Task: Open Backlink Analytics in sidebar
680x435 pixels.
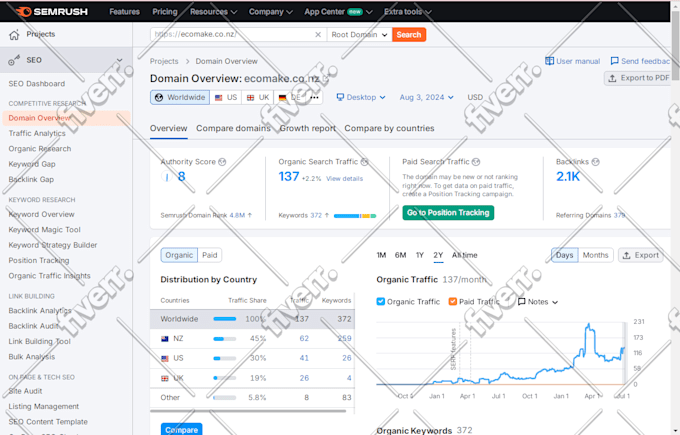Action: (x=40, y=311)
